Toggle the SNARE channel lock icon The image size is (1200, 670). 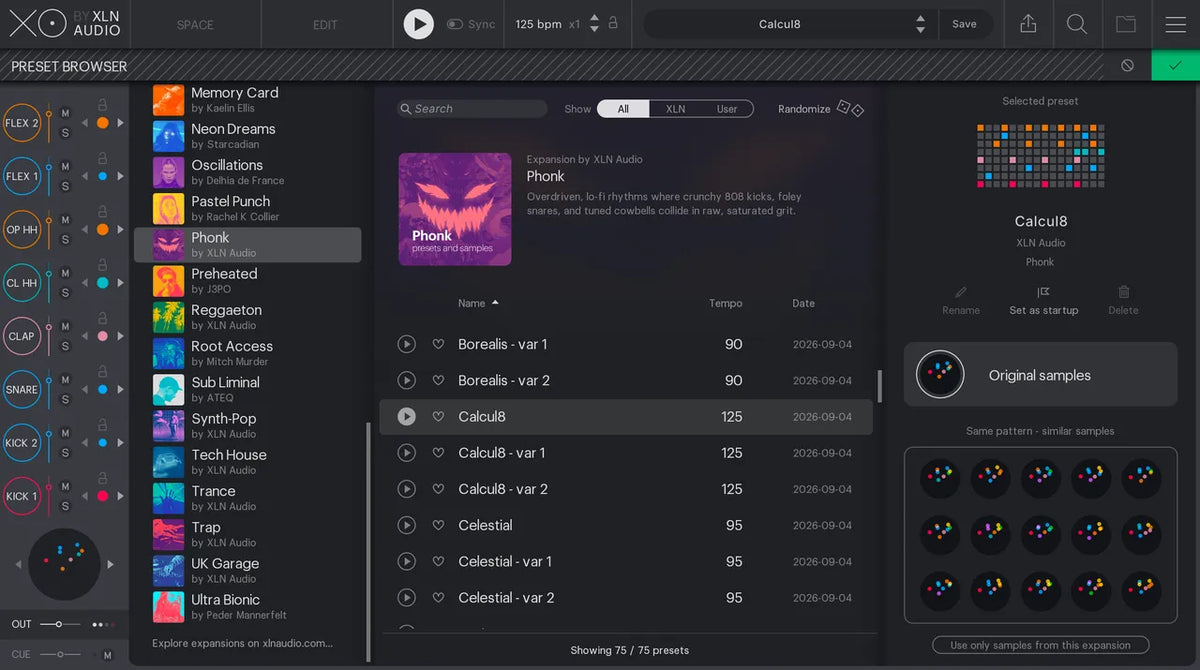(x=102, y=371)
